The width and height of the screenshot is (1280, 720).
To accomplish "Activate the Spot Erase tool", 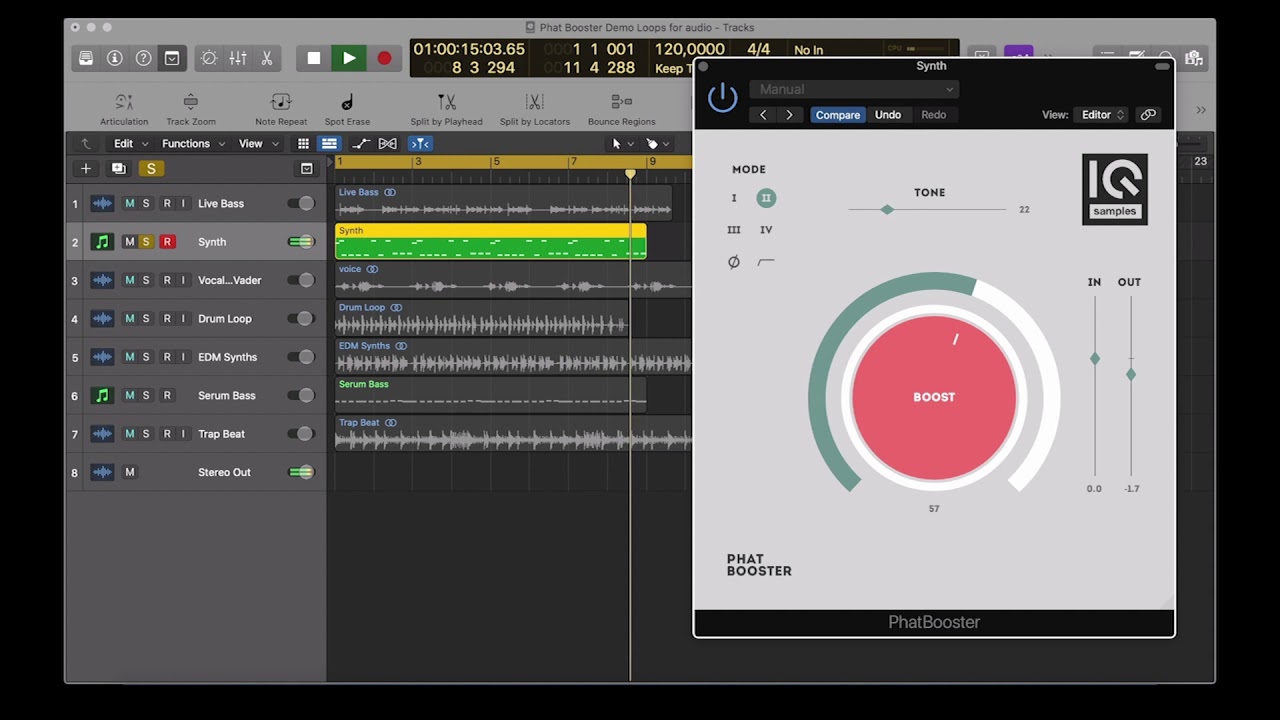I will (347, 109).
